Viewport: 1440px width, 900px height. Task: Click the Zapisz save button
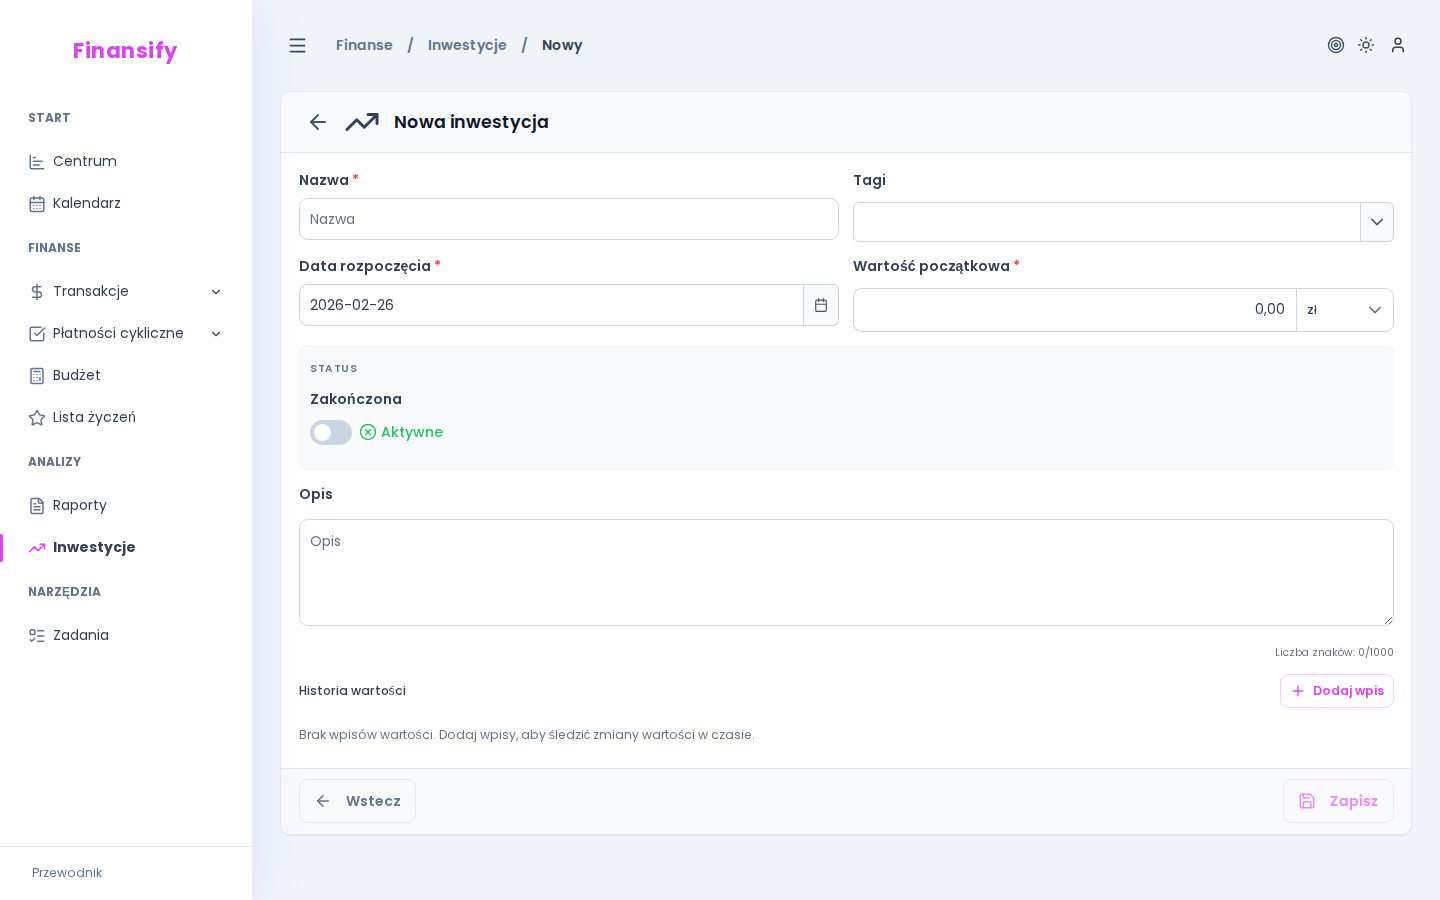1337,801
